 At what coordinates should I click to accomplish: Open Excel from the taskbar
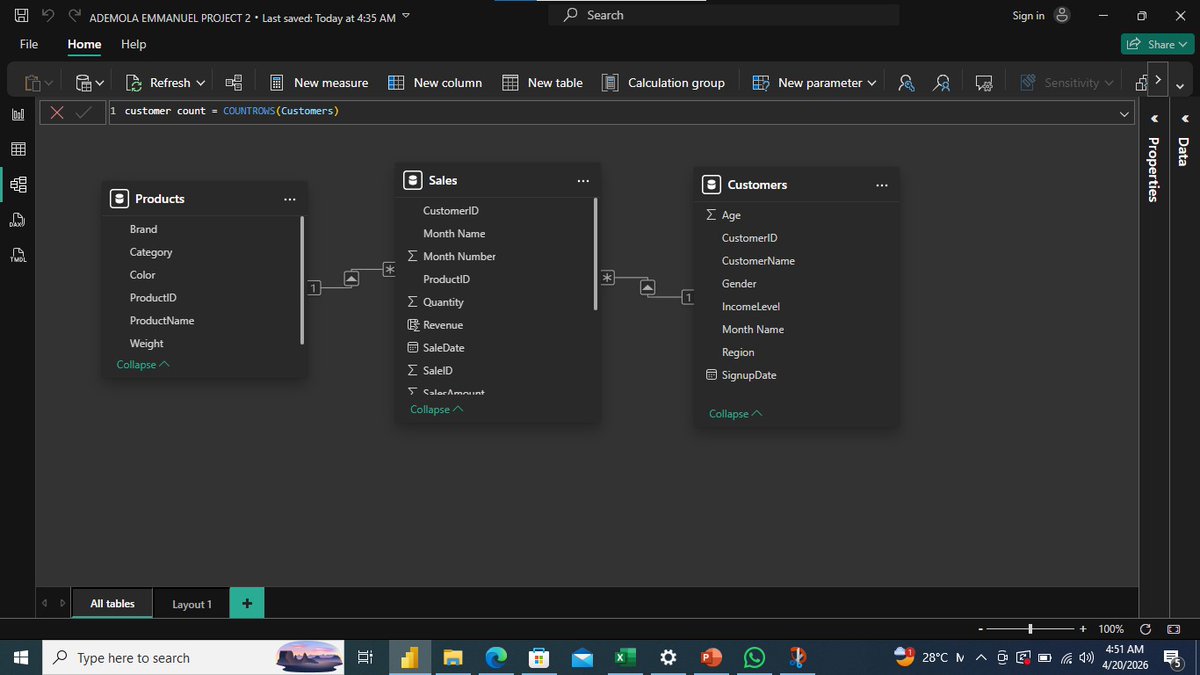(x=625, y=657)
